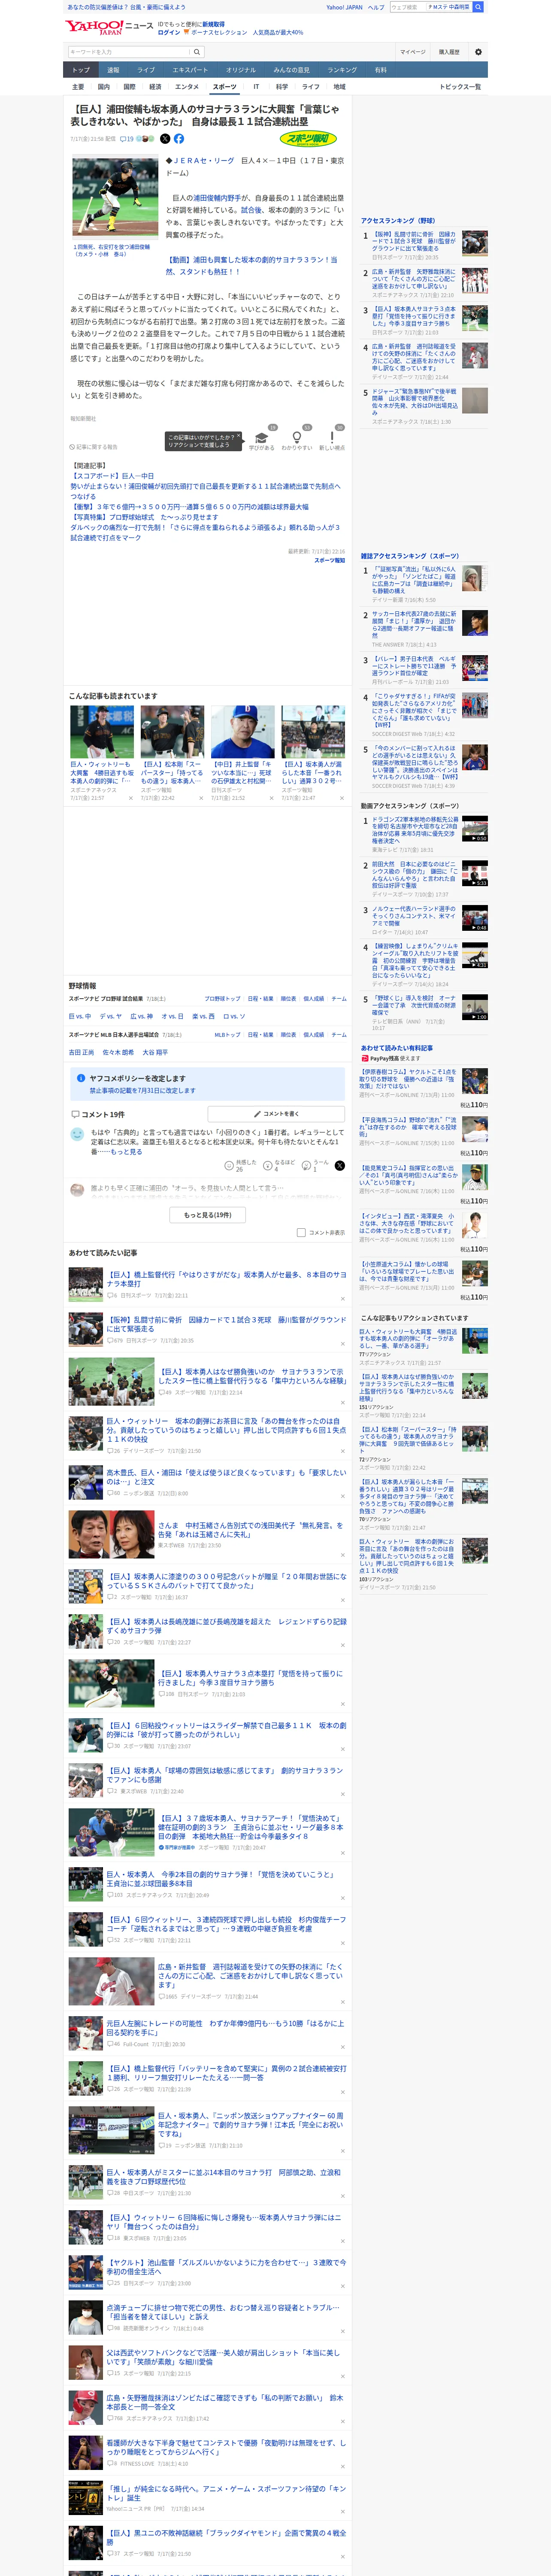
Task: Open the 科学 category
Action: [x=282, y=87]
